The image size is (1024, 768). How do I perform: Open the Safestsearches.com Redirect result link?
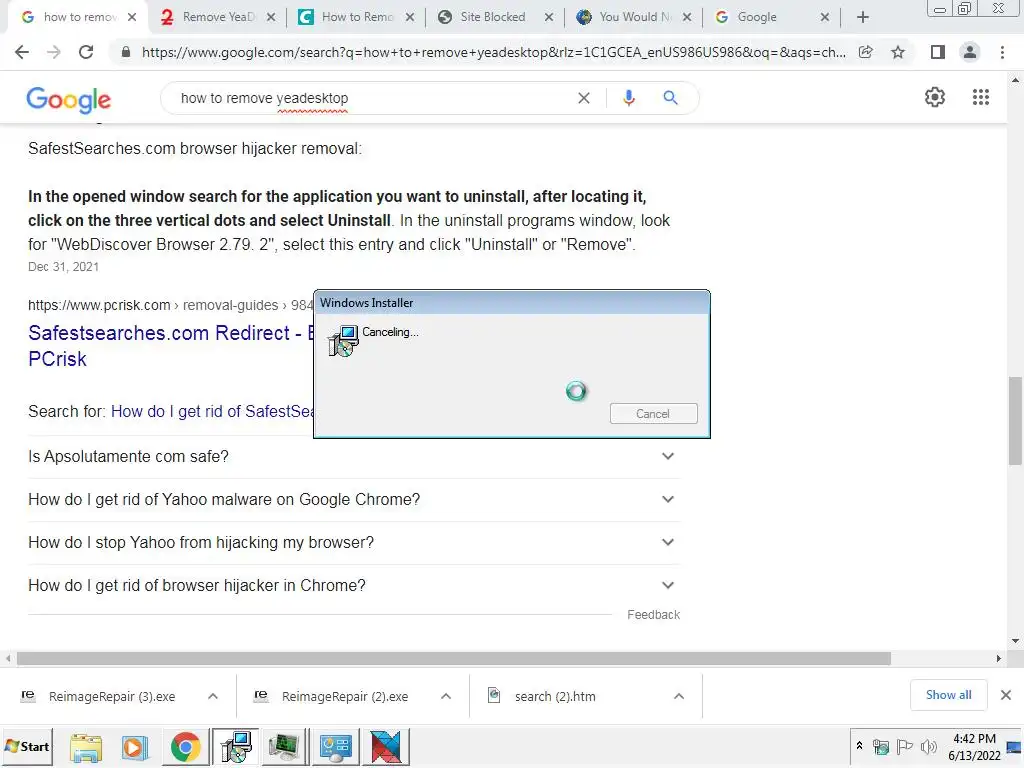pyautogui.click(x=170, y=345)
